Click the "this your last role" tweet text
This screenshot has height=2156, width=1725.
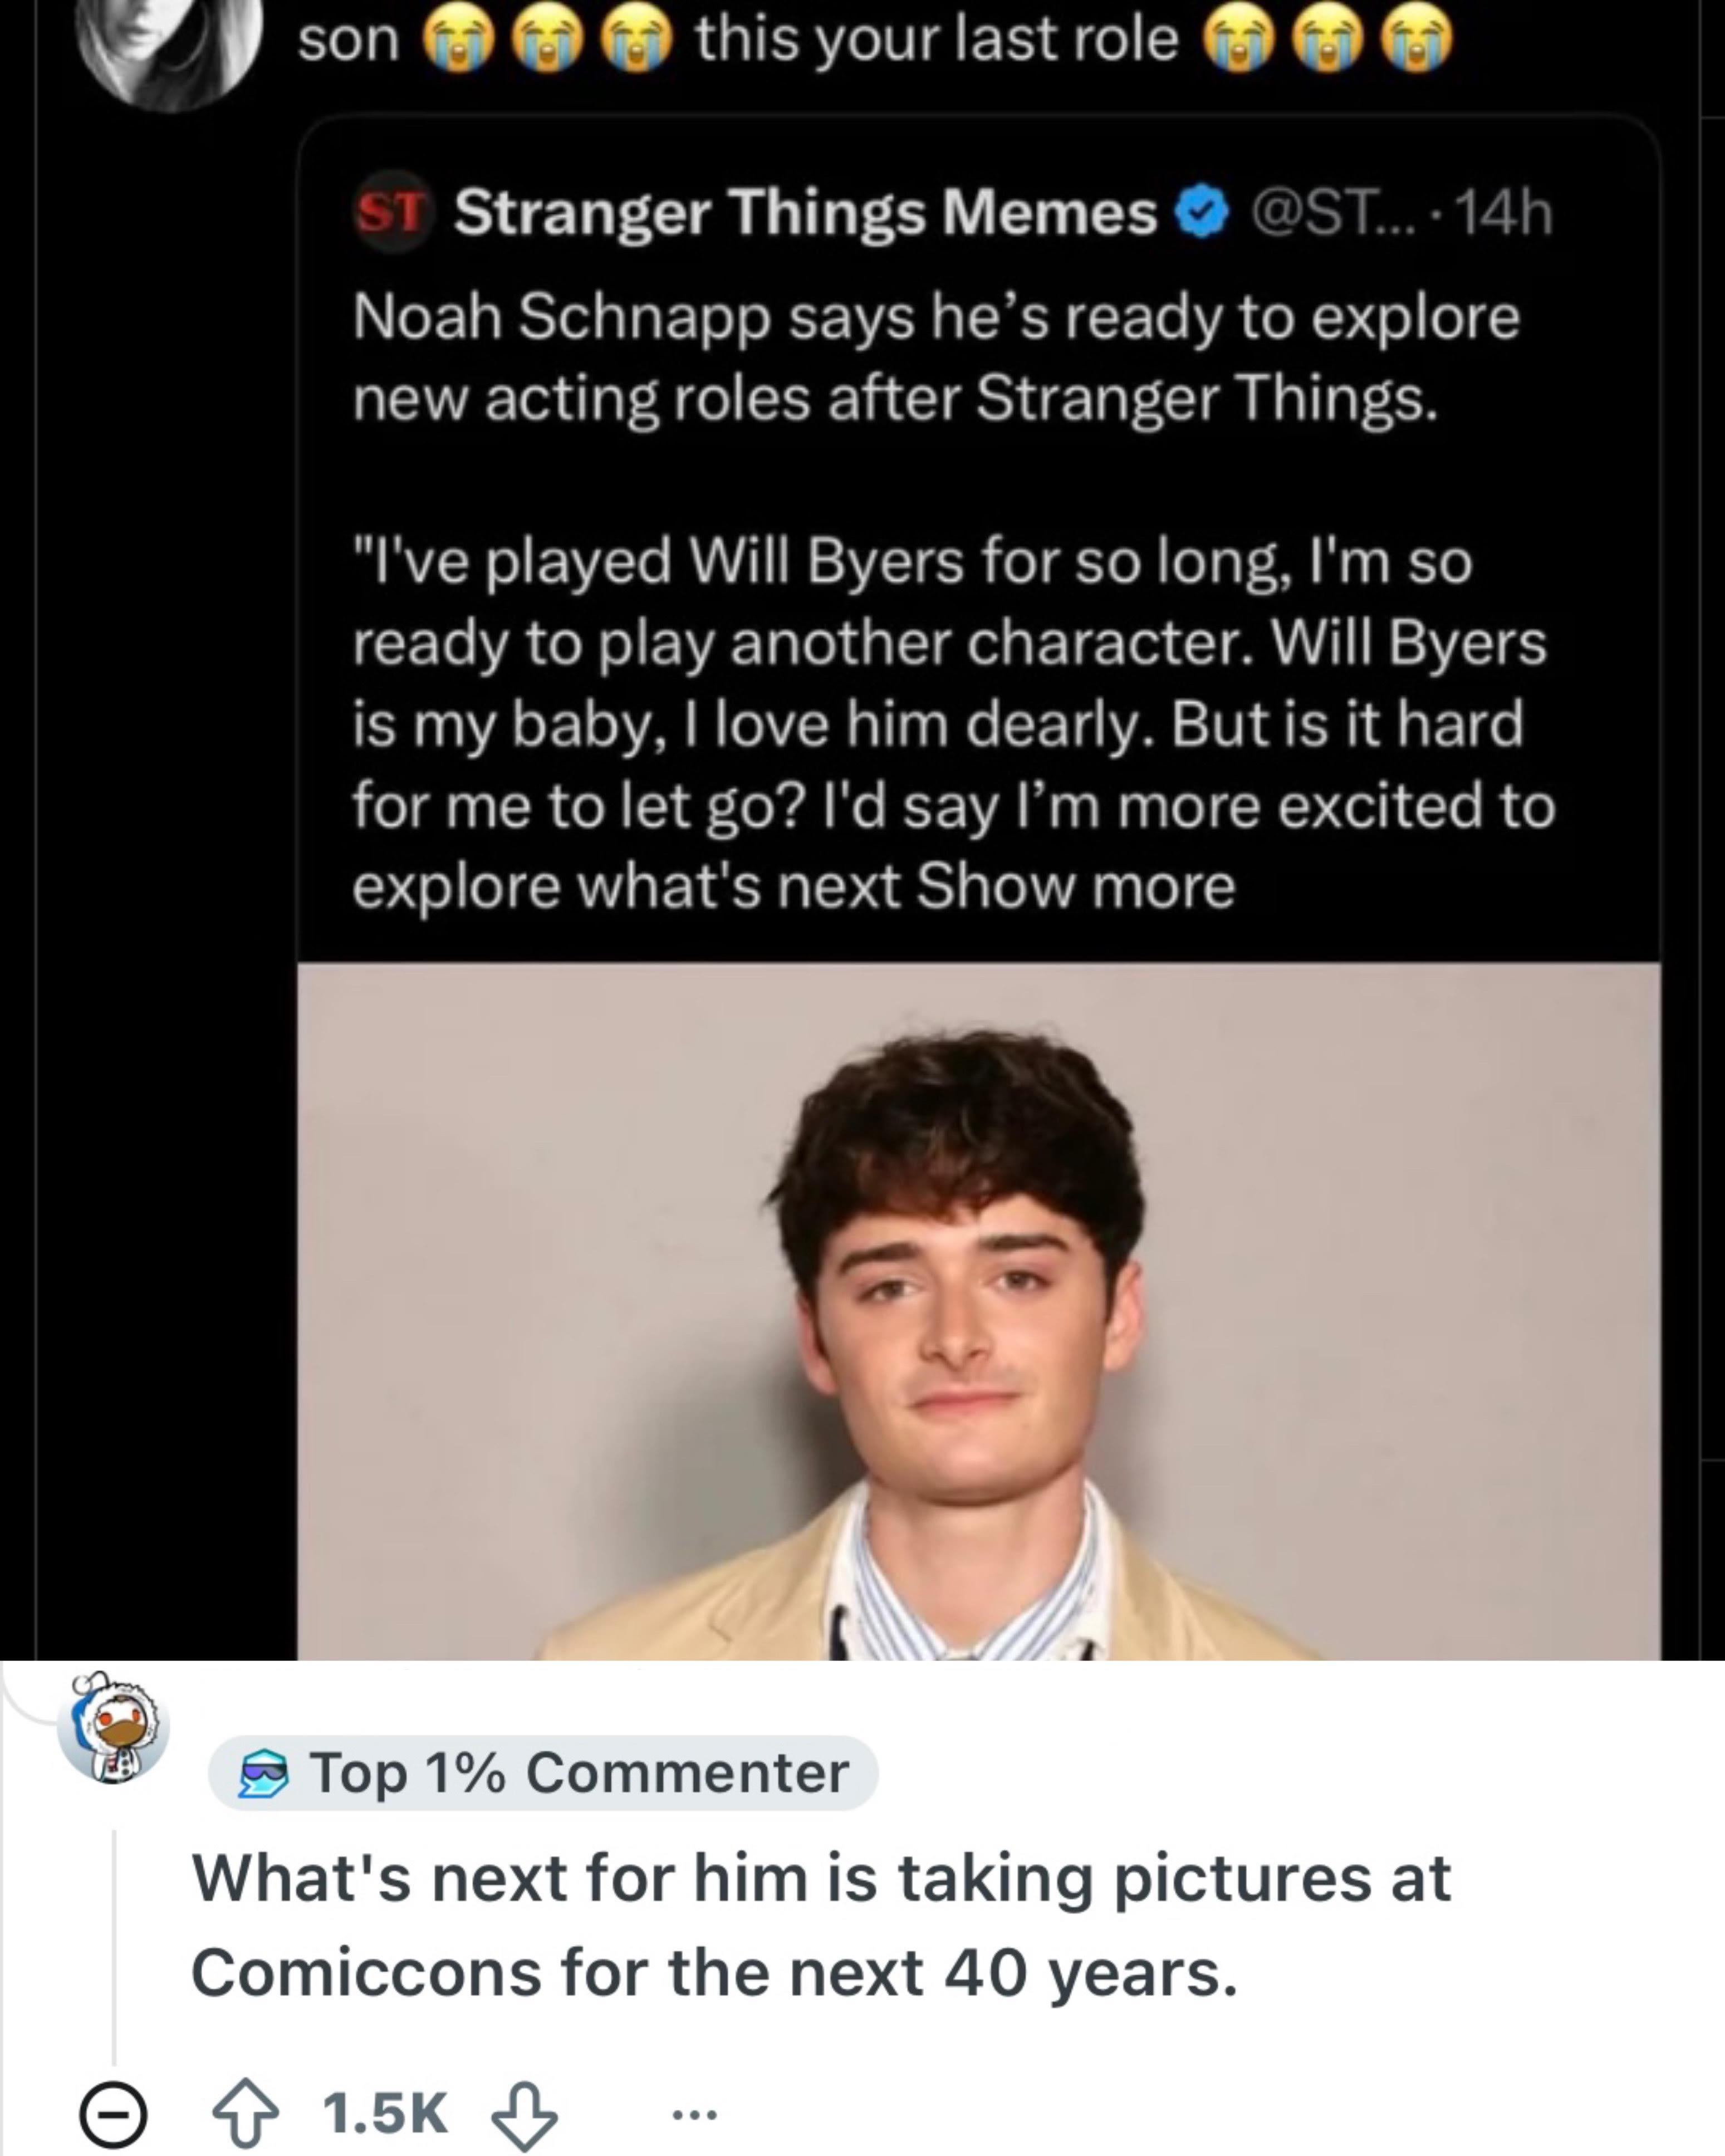coord(937,40)
